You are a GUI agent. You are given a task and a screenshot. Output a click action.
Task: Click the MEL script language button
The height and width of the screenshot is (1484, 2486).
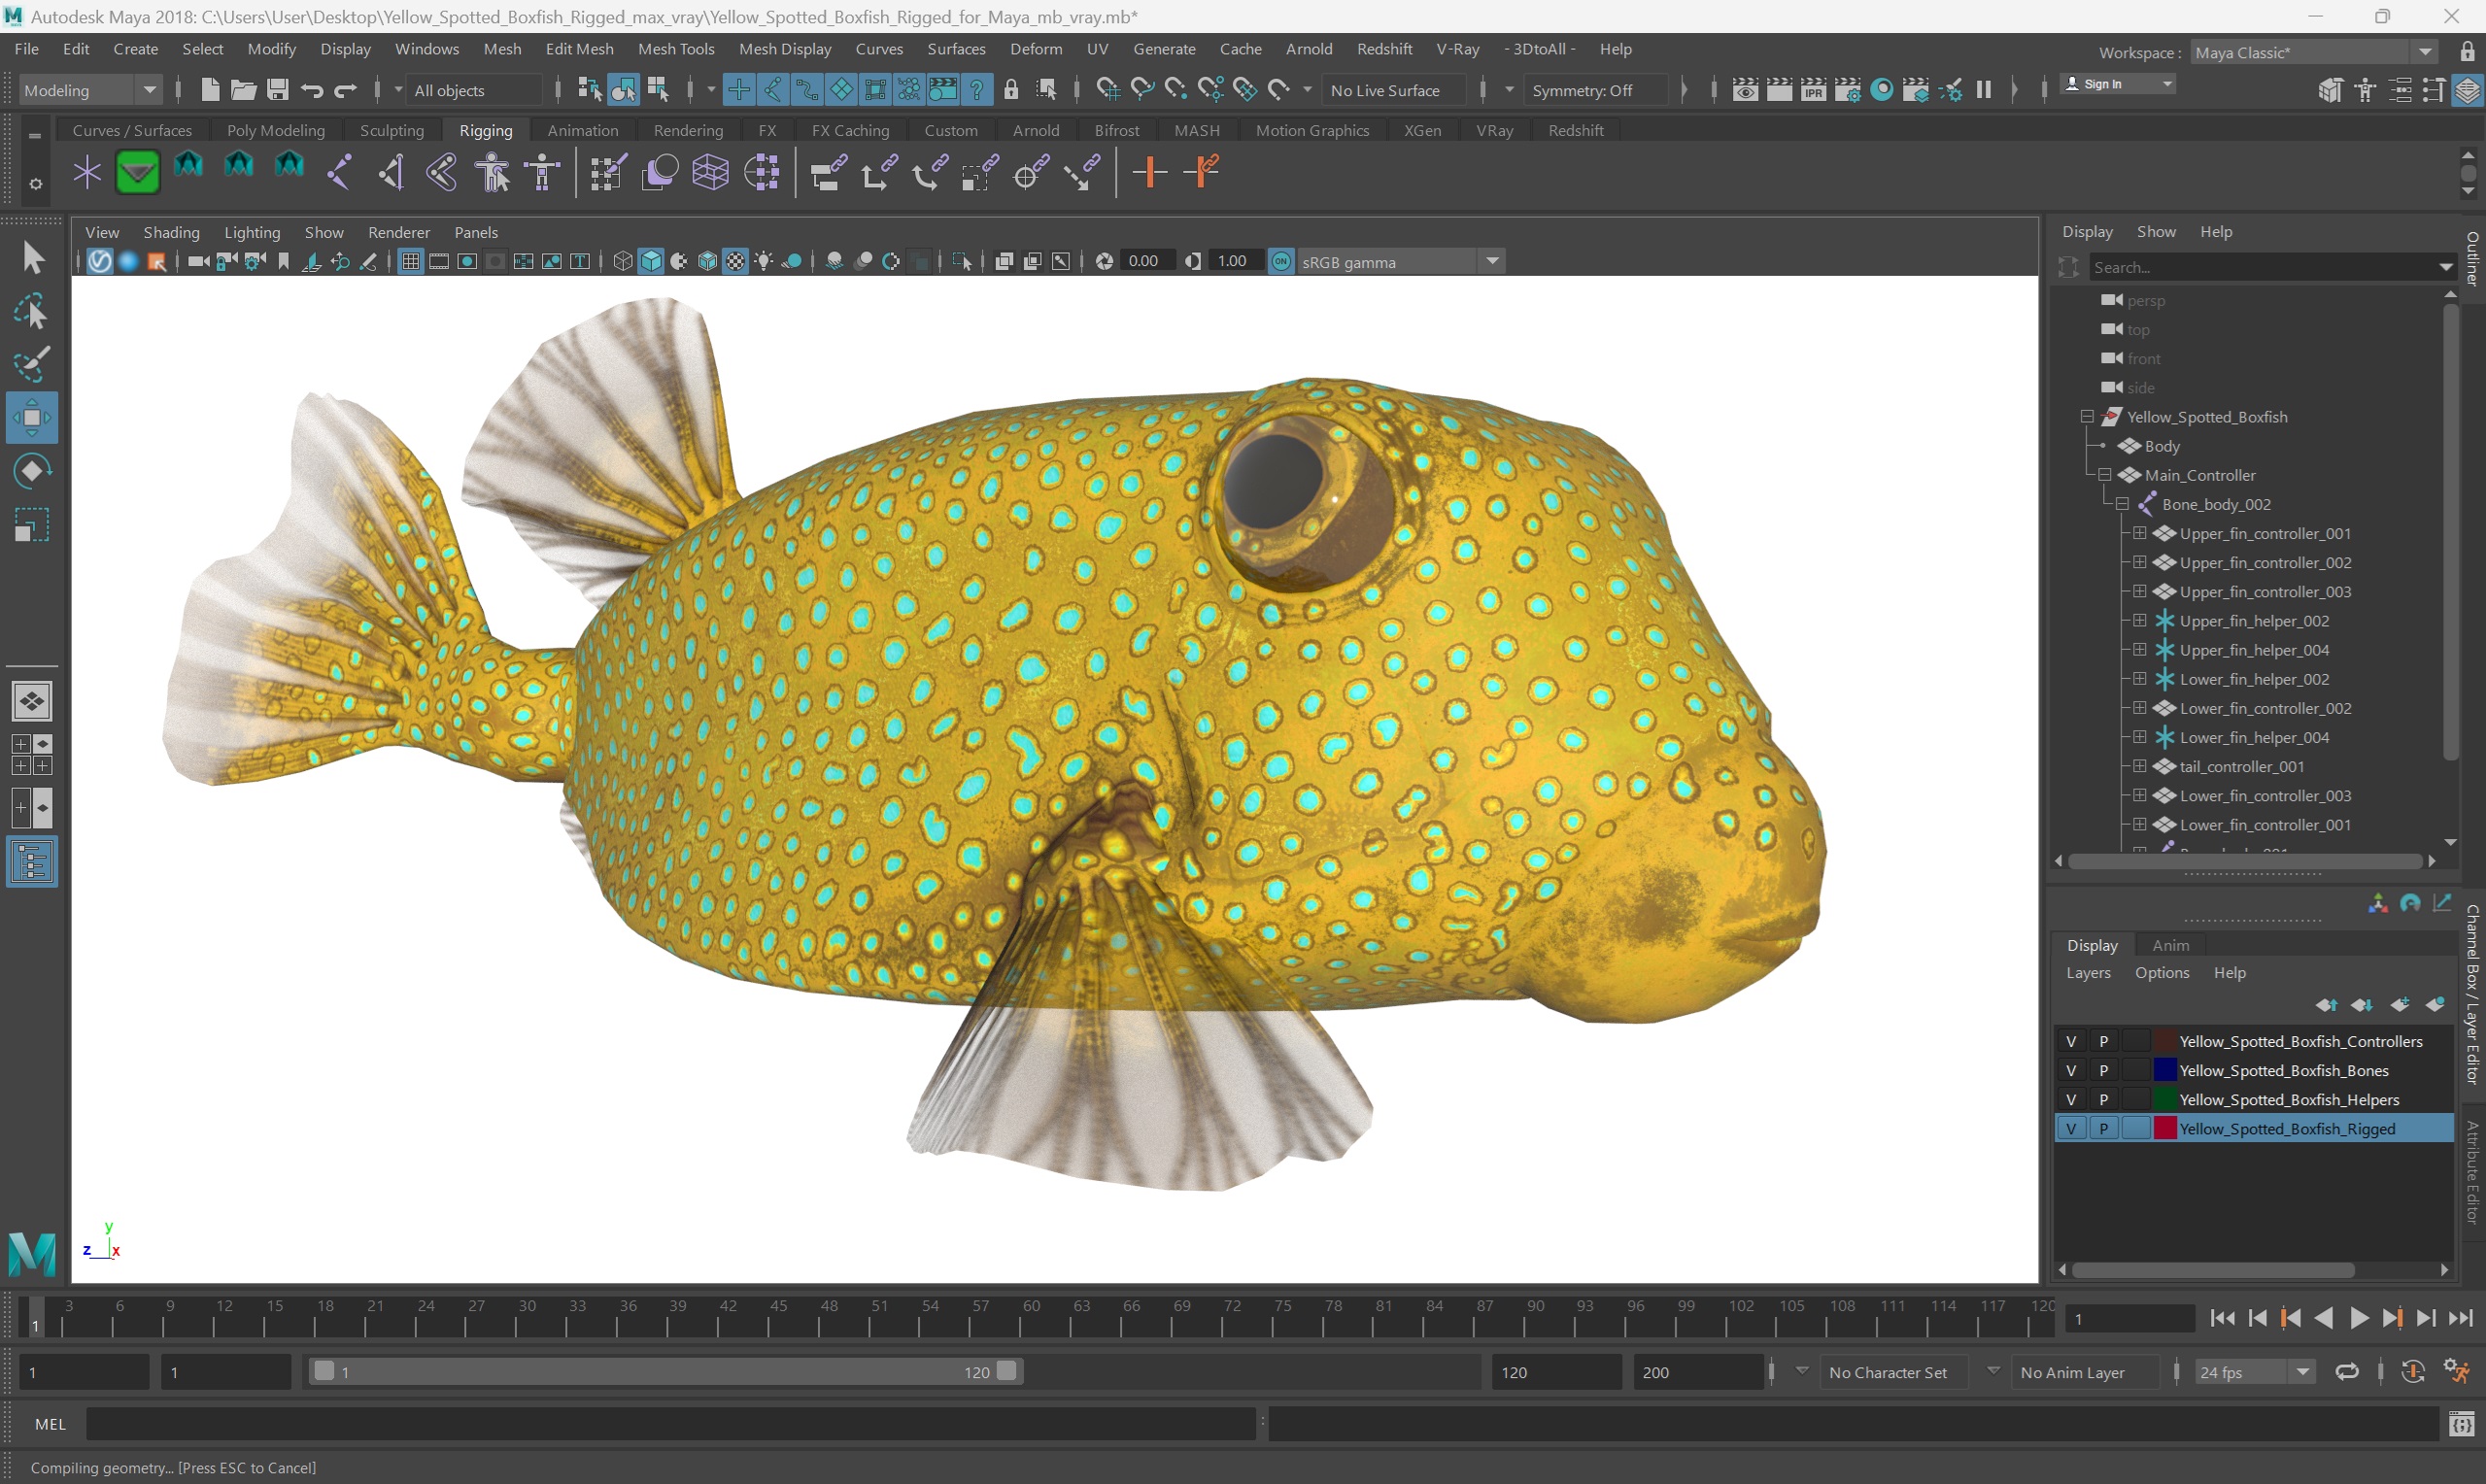pyautogui.click(x=50, y=1424)
